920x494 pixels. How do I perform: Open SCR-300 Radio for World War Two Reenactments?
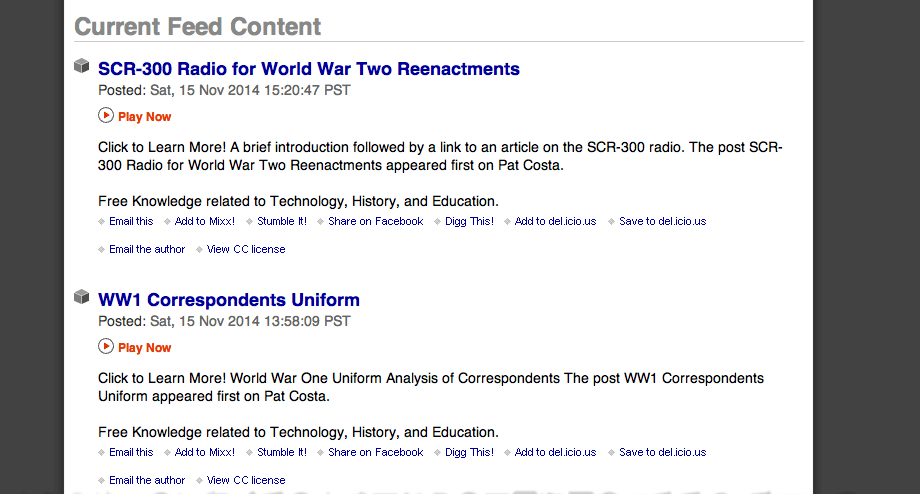pyautogui.click(x=309, y=69)
